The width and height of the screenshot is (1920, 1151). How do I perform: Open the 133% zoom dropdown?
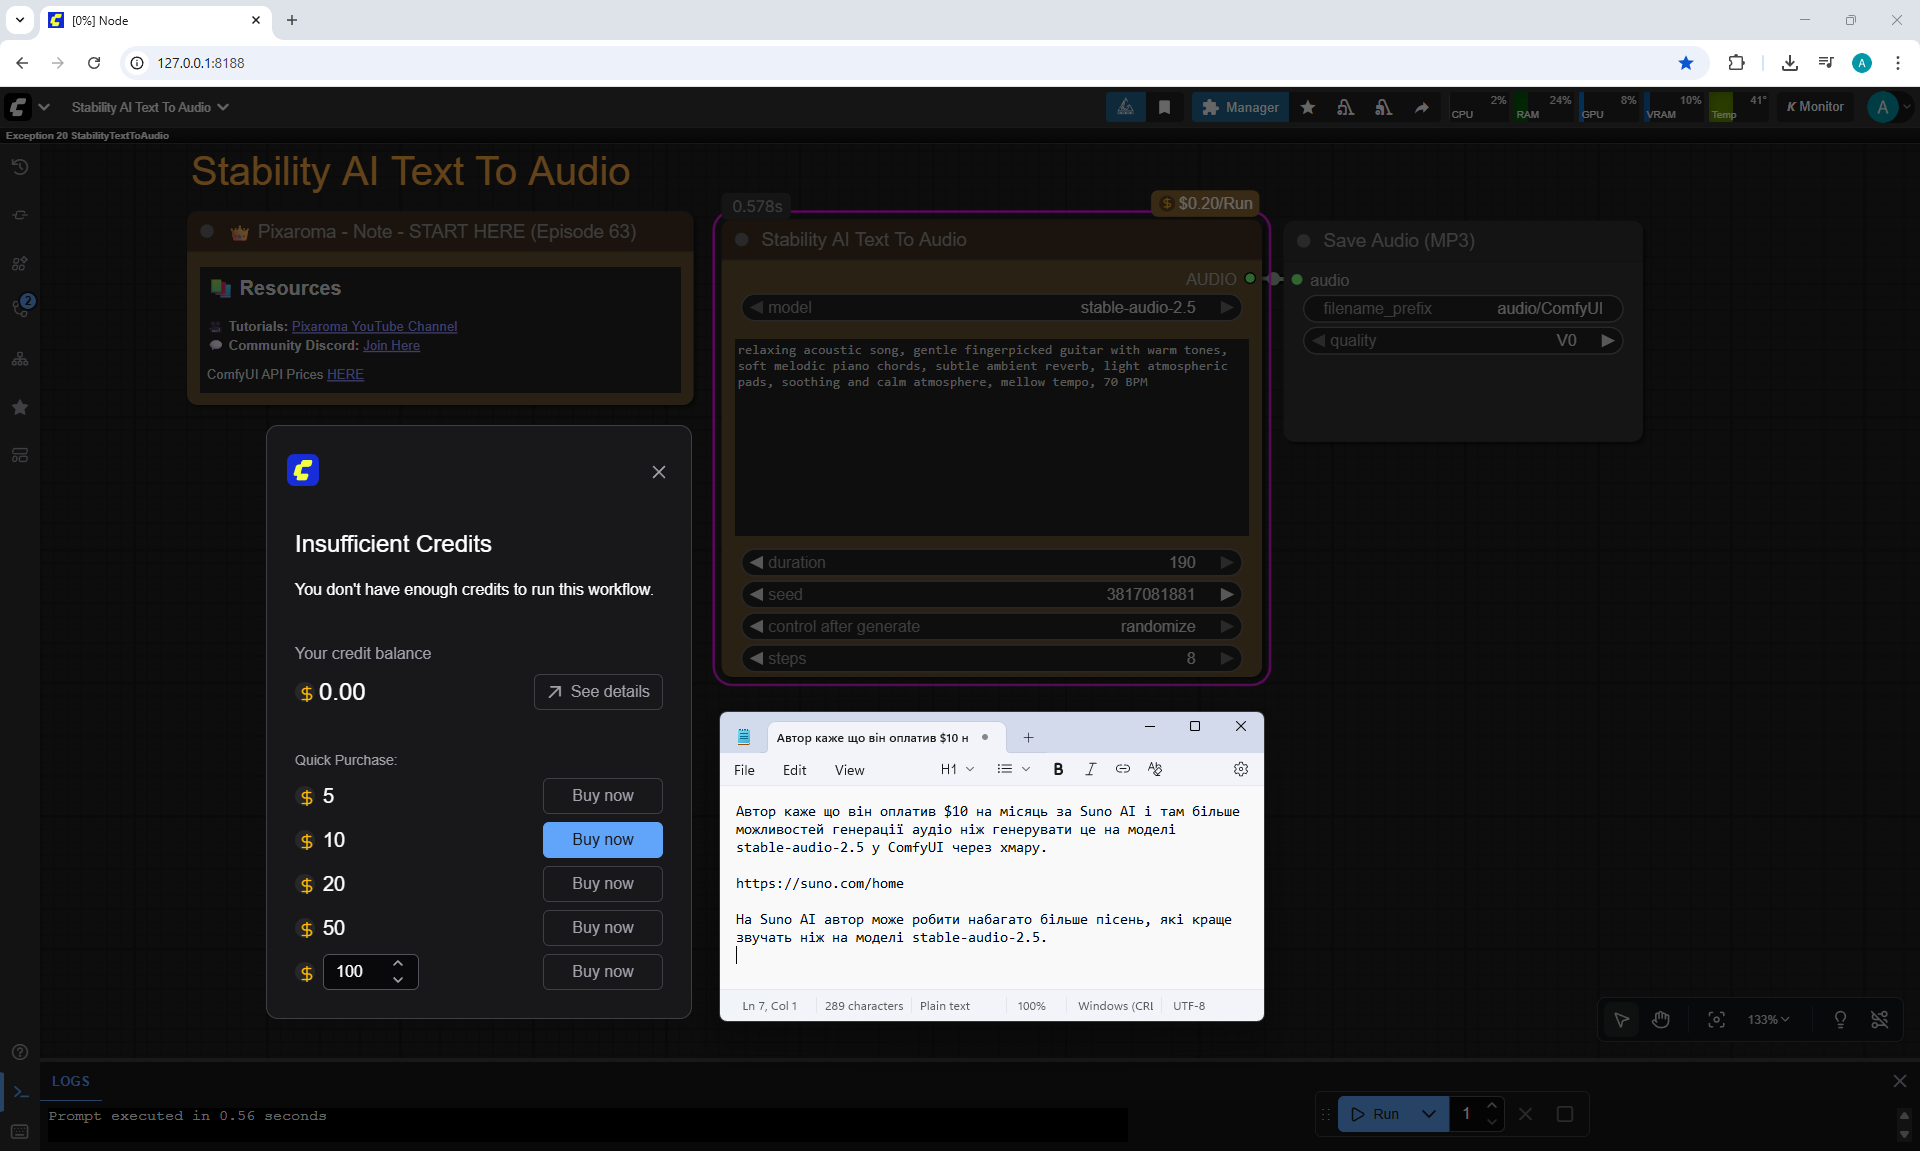click(x=1768, y=1019)
